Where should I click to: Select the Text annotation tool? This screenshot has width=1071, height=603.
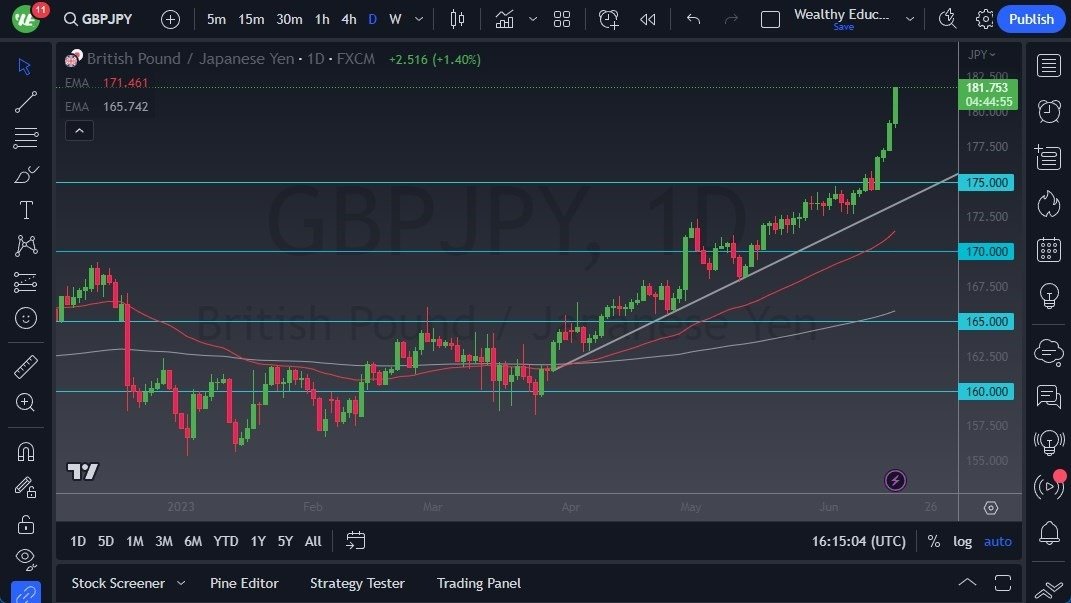coord(25,209)
